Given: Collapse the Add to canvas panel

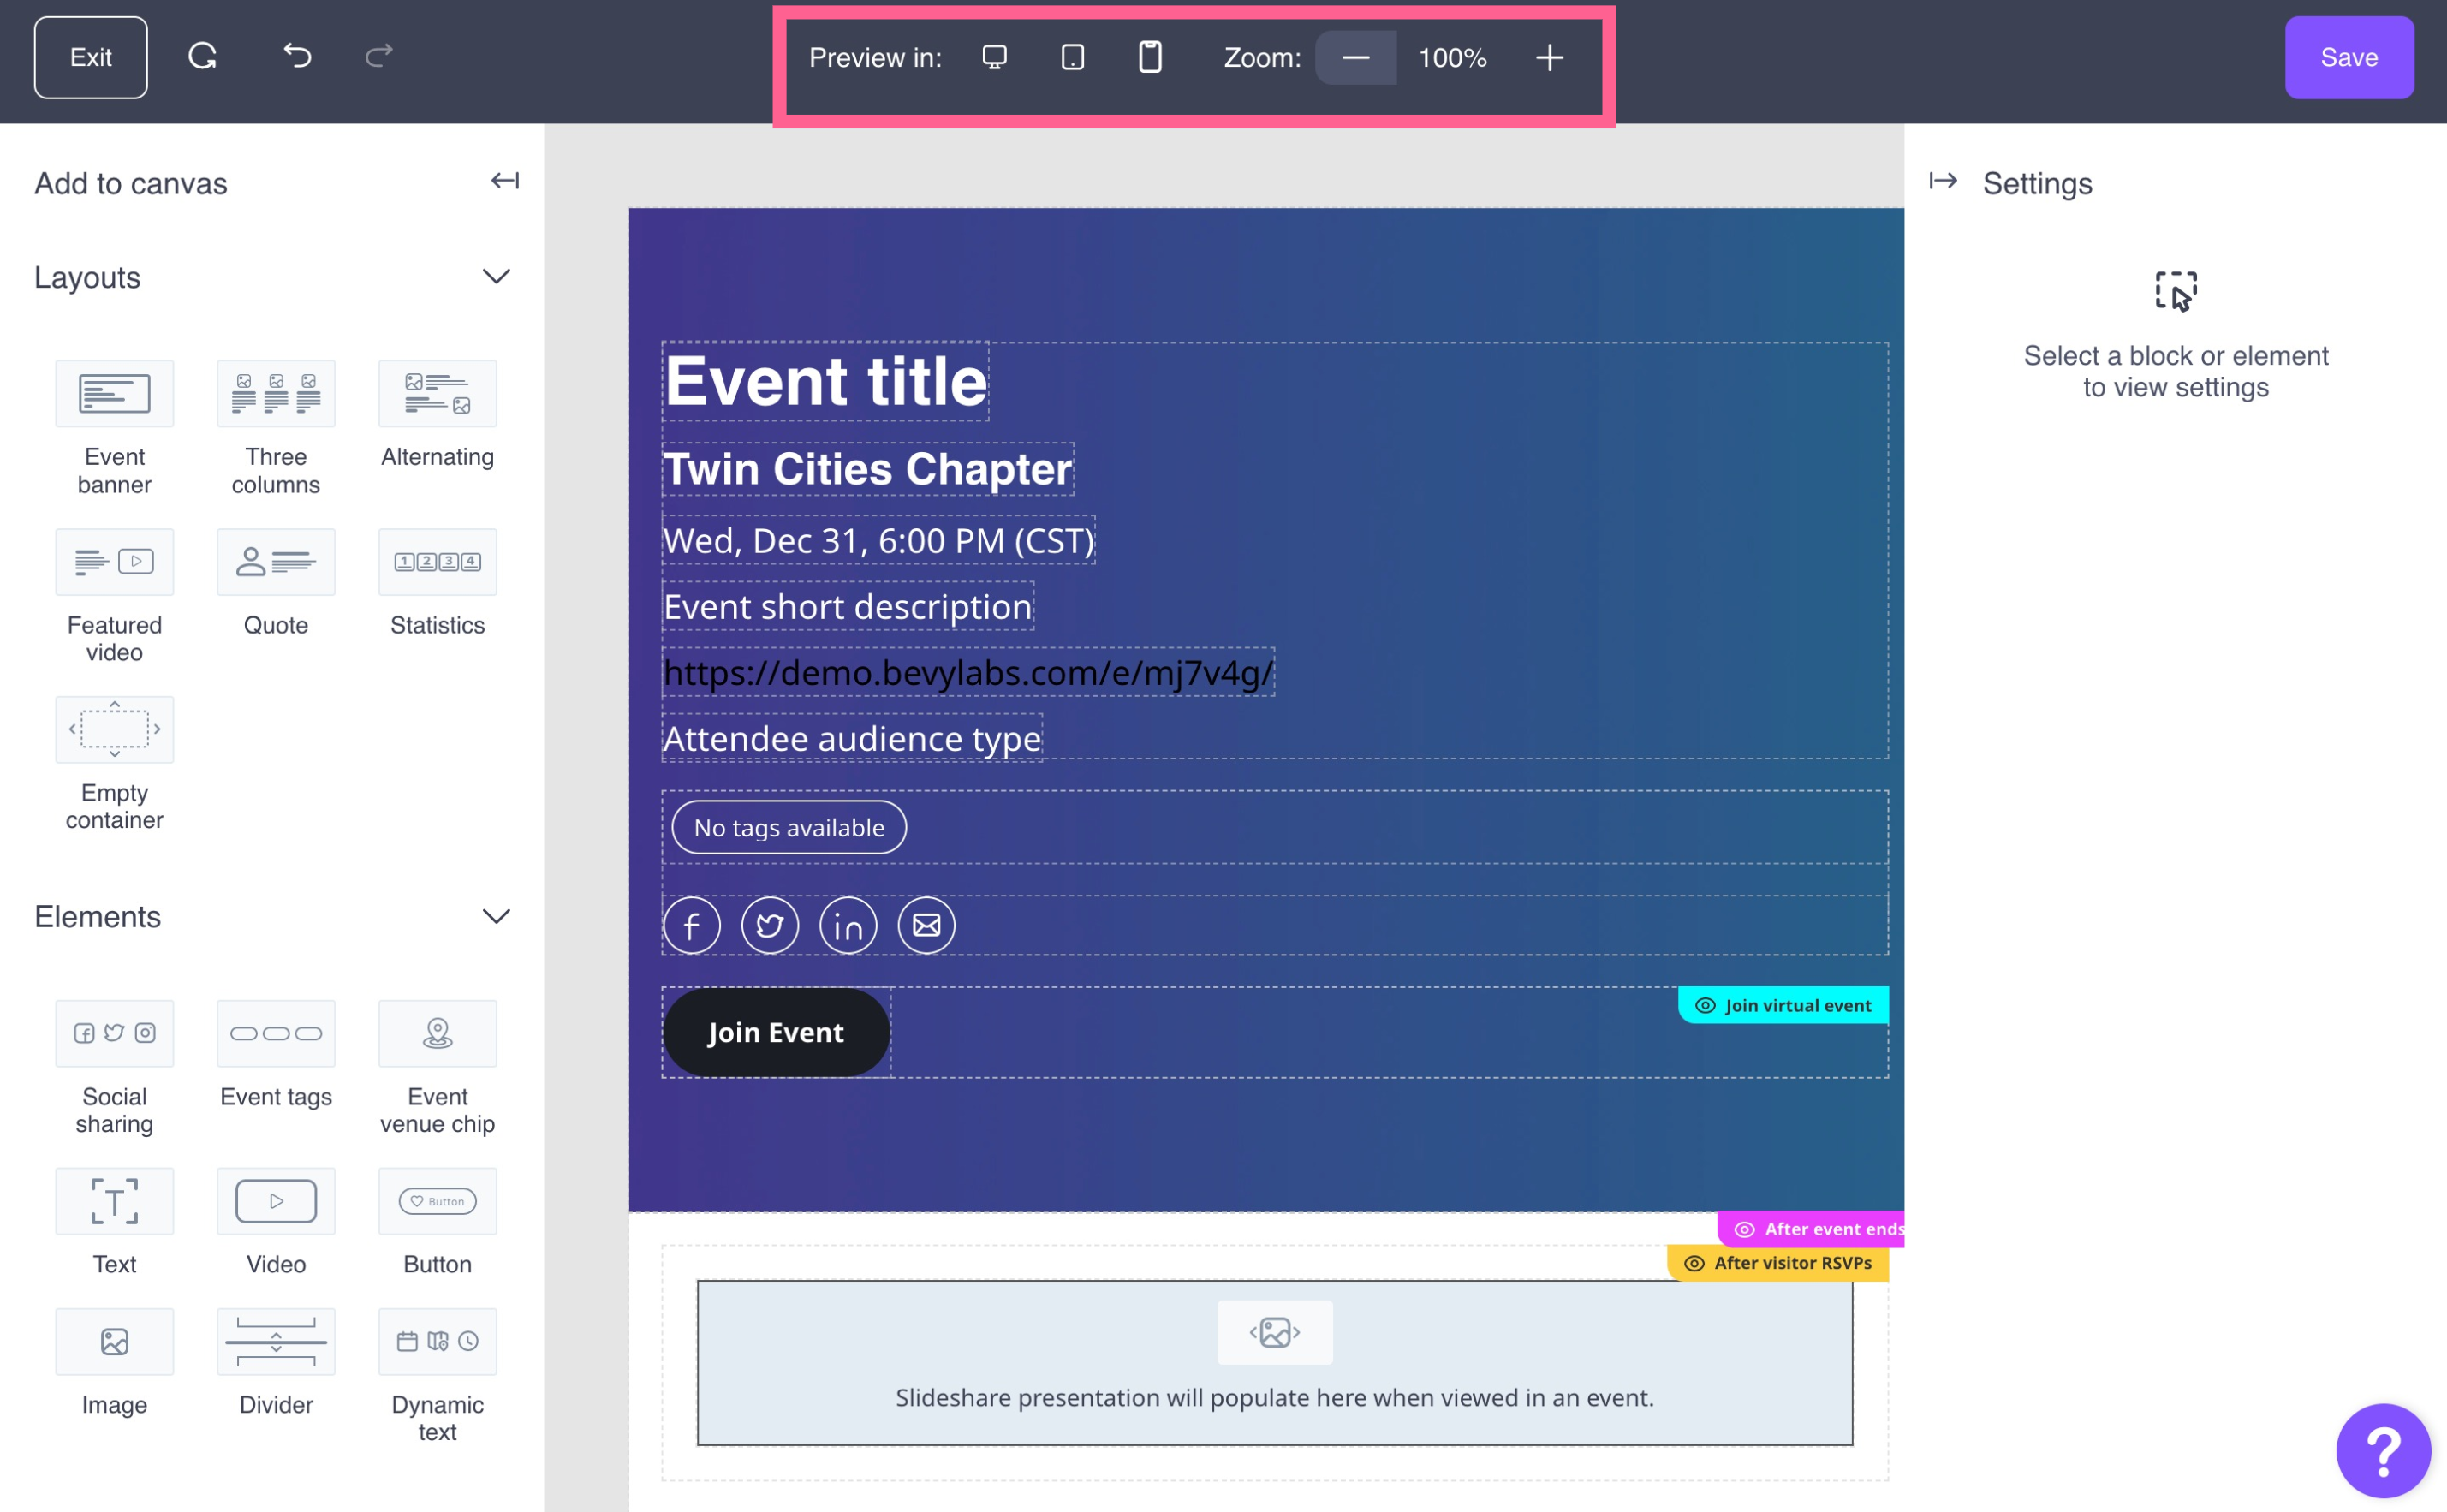Looking at the screenshot, I should pyautogui.click(x=505, y=181).
